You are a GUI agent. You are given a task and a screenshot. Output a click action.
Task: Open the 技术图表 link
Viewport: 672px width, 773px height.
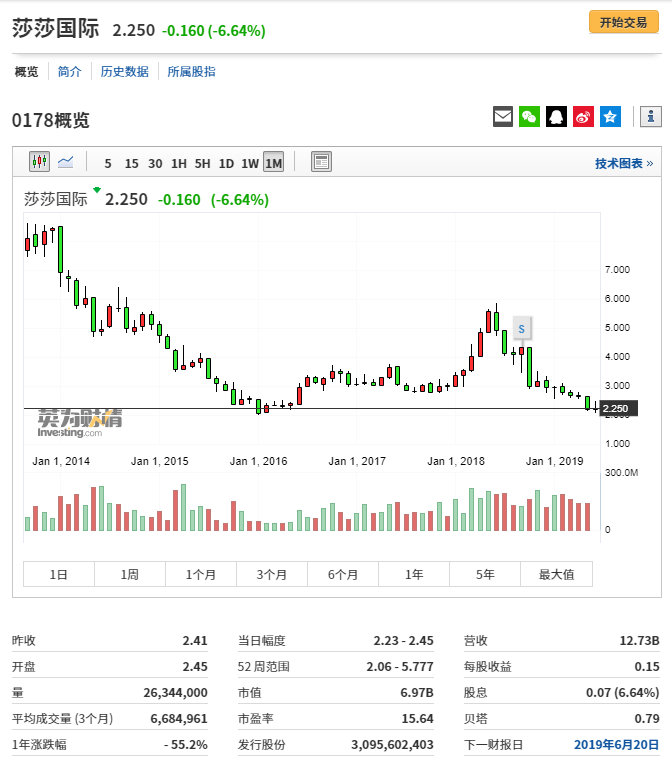(x=624, y=163)
